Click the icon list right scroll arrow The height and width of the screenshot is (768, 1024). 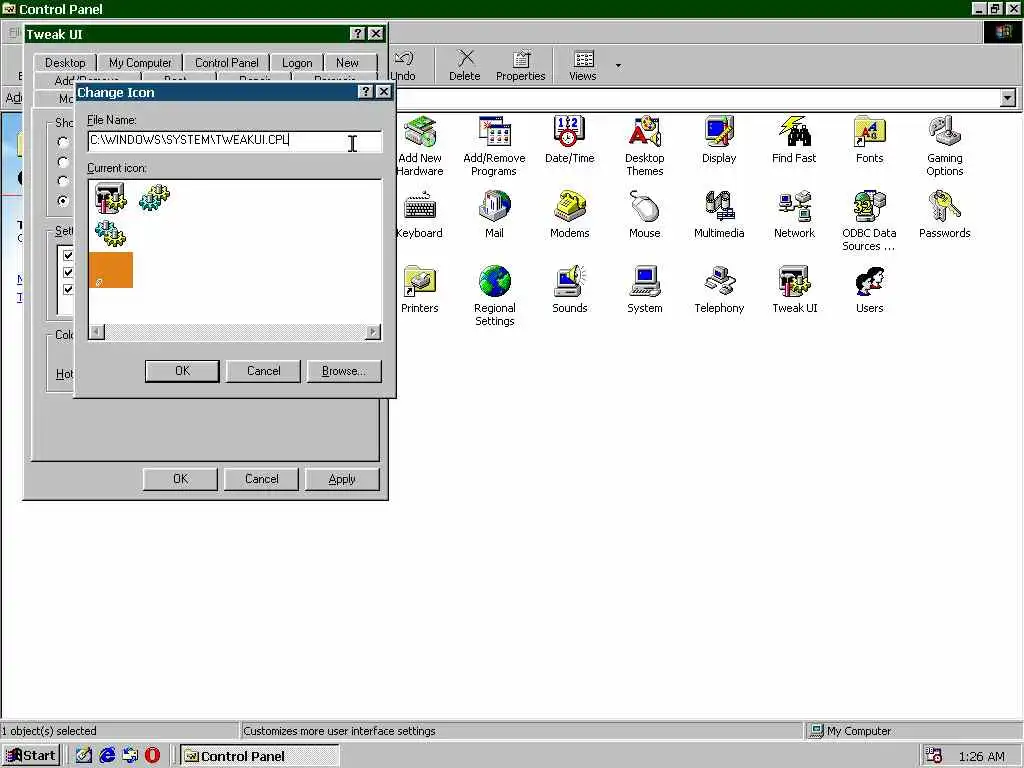click(372, 332)
